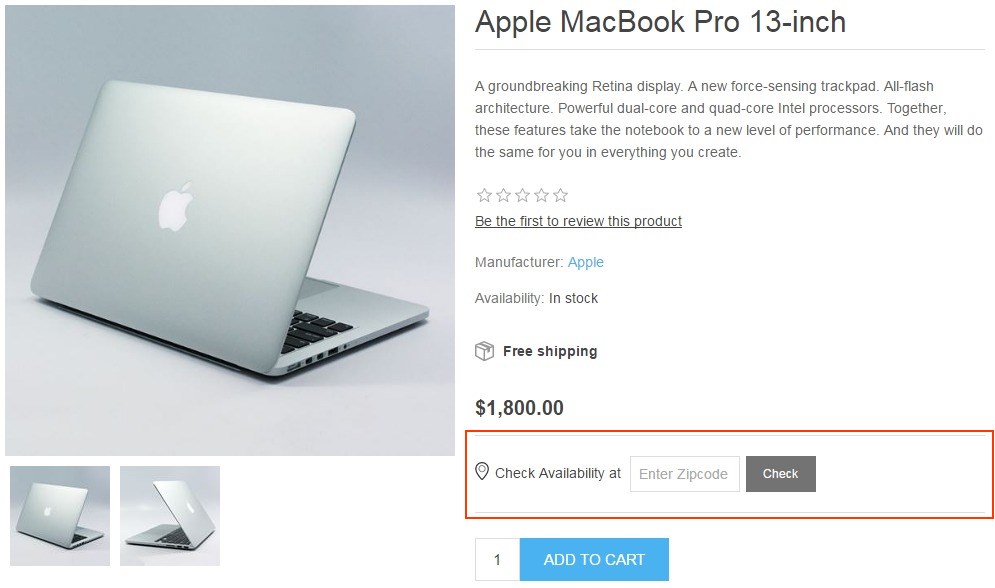Click the 'Check Availability at' label
This screenshot has height=588, width=995.
(x=558, y=473)
